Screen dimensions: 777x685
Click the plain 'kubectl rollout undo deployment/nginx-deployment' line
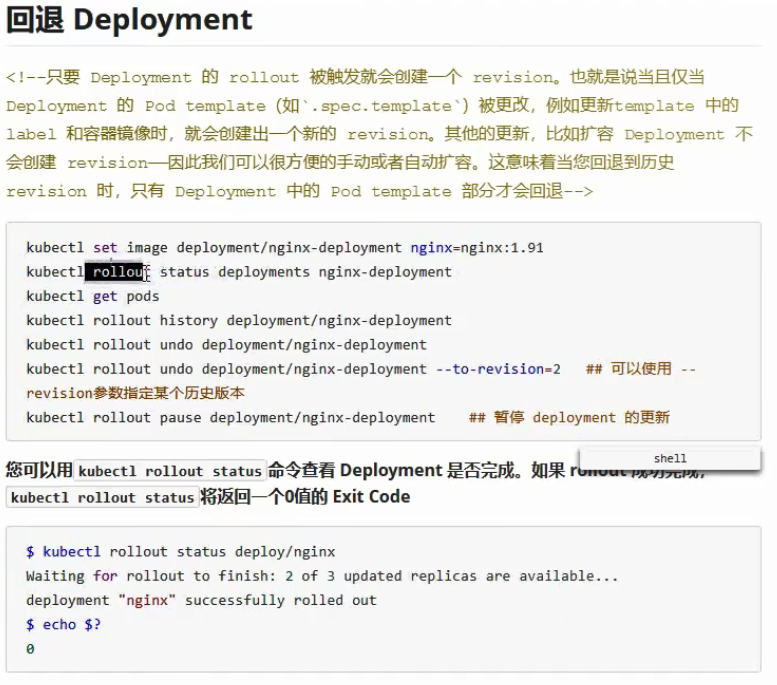(x=226, y=344)
